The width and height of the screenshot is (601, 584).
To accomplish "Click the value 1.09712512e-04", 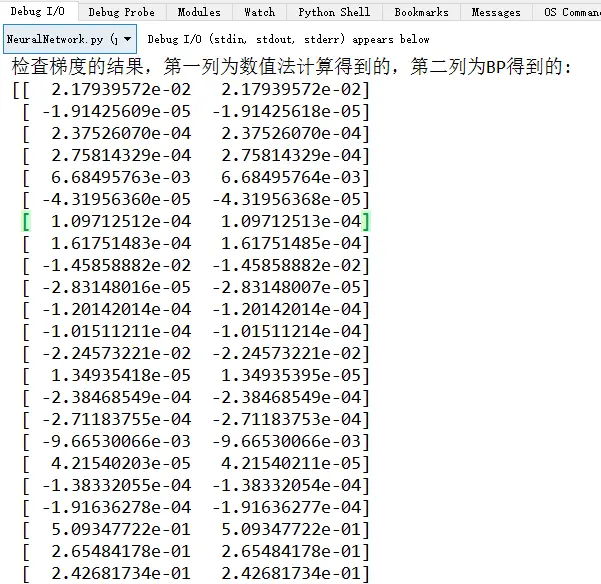I will coord(121,221).
